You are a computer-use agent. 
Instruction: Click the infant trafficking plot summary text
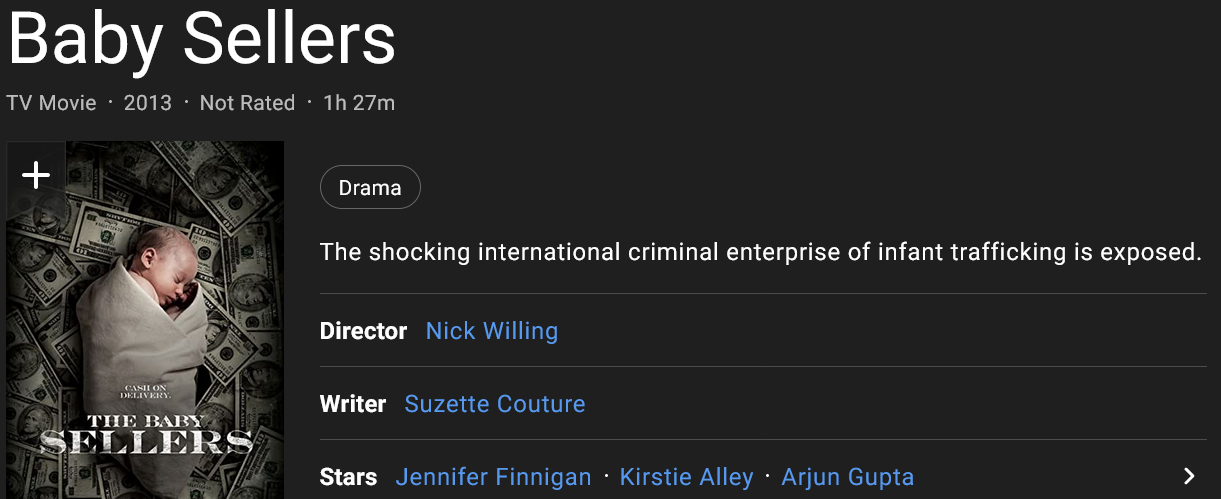click(760, 251)
